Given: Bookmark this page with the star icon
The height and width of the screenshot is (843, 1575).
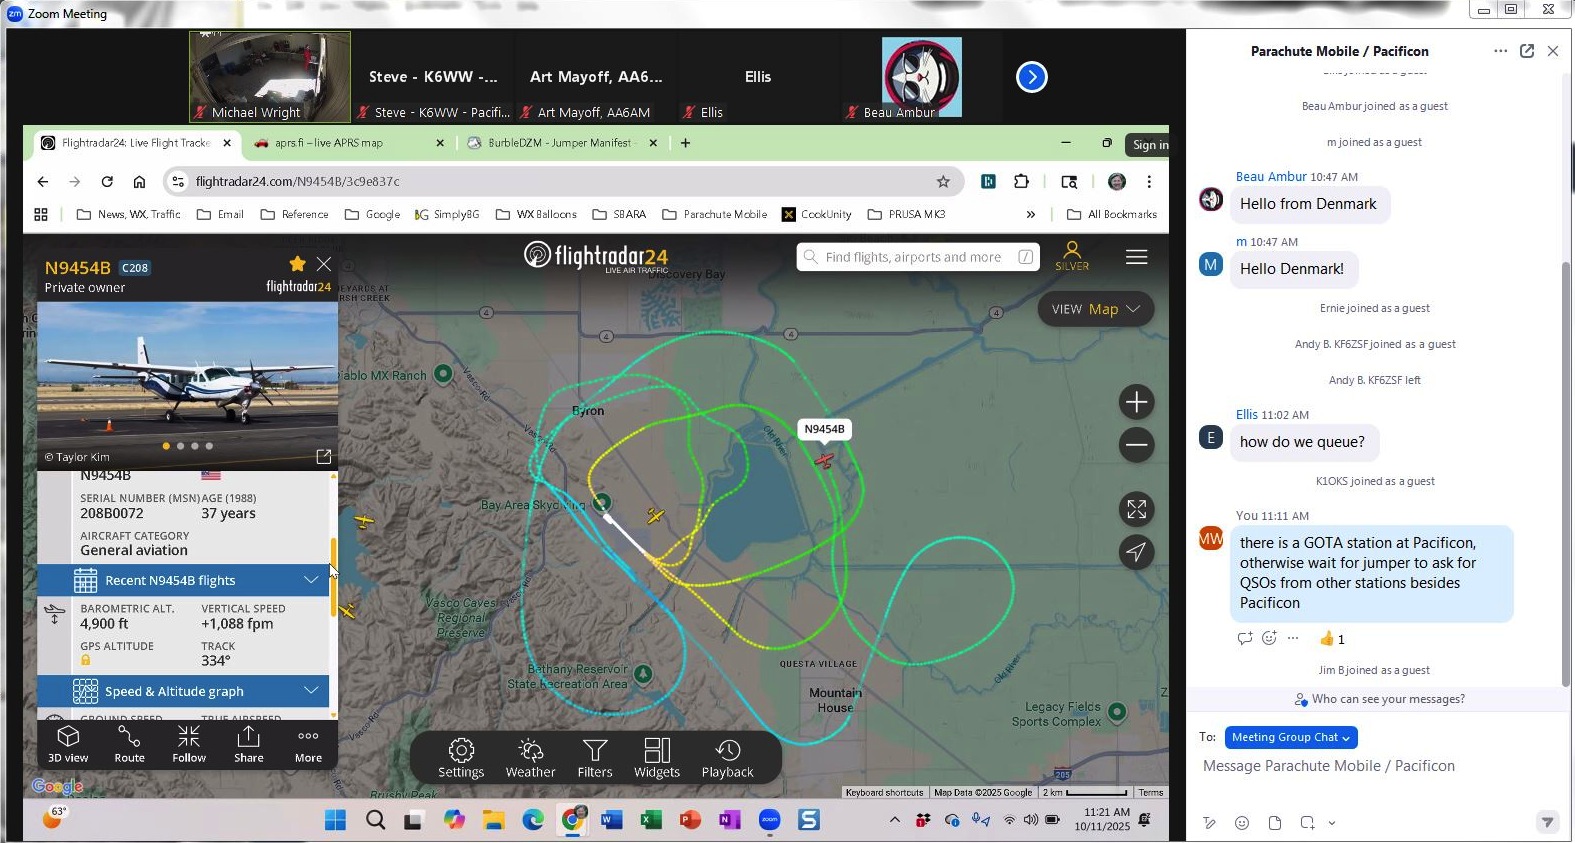Looking at the screenshot, I should point(943,181).
